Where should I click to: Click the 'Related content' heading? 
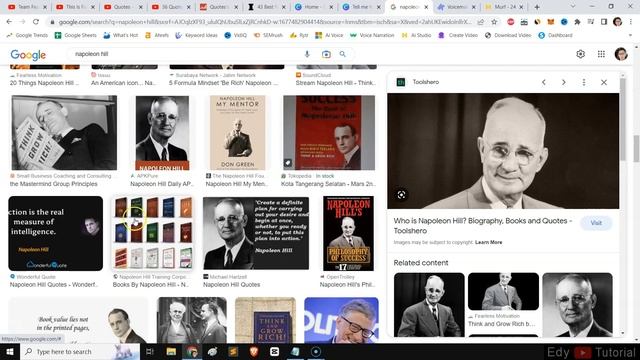tap(421, 263)
